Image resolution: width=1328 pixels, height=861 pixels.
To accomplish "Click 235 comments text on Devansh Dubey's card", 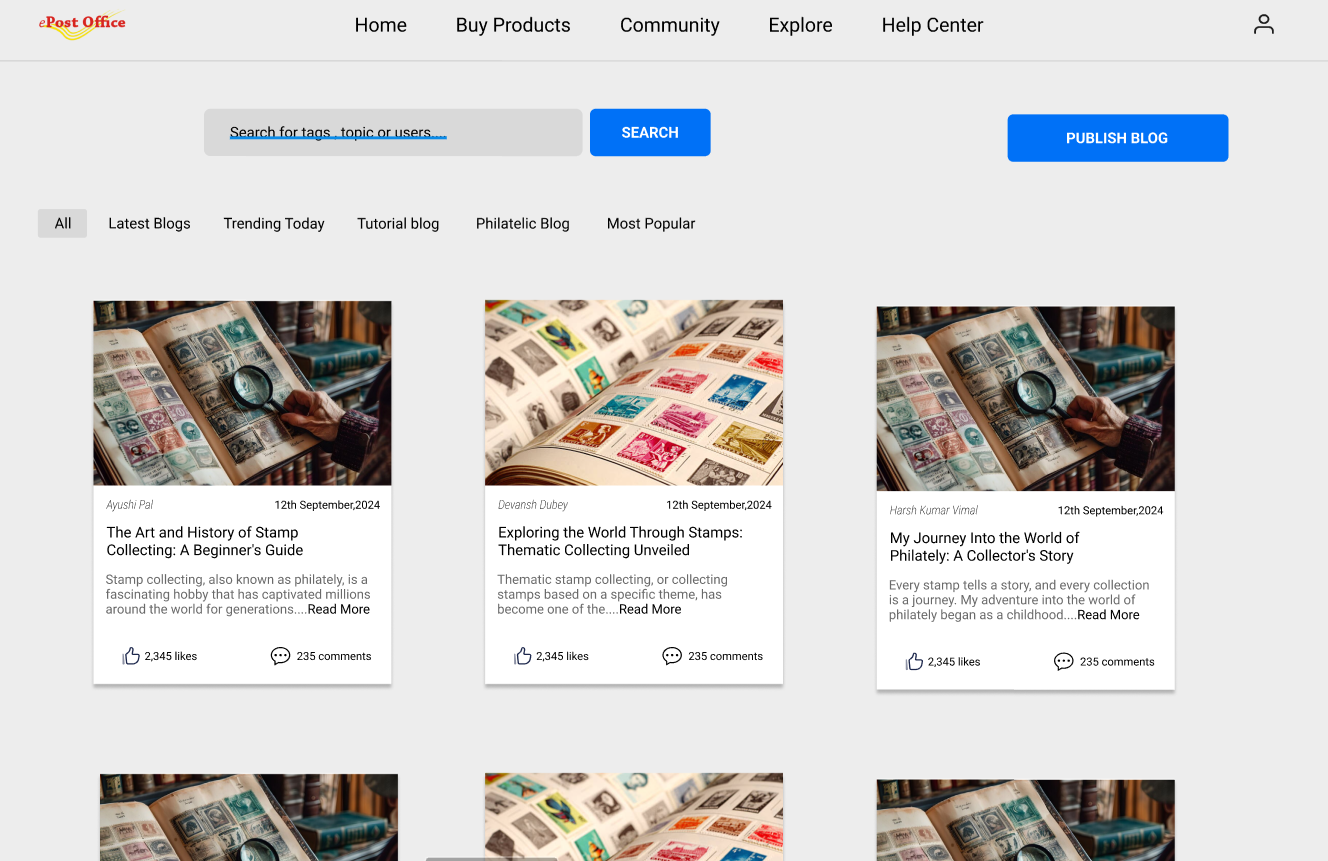I will [x=726, y=656].
